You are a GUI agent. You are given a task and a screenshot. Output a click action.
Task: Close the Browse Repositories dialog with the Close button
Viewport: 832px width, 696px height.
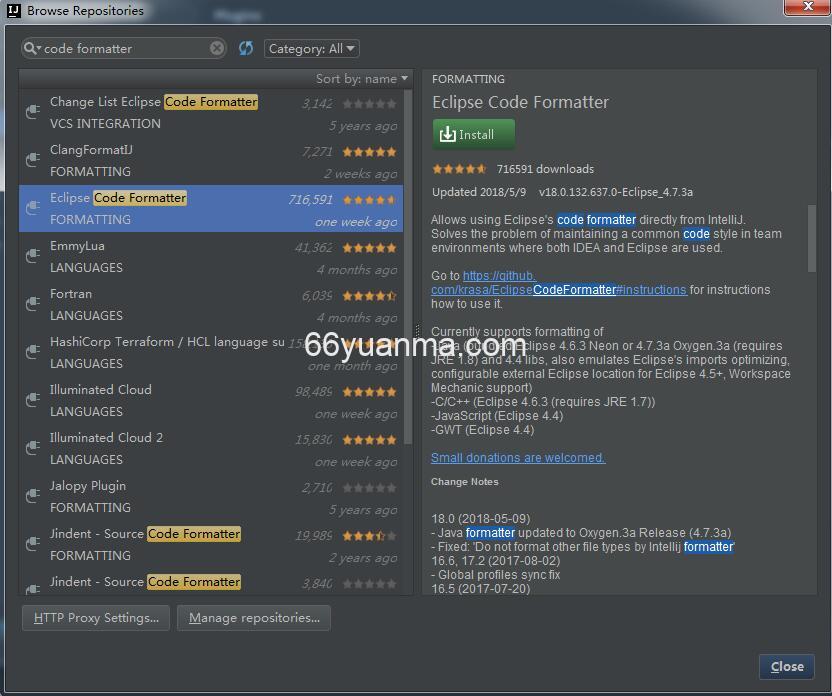(786, 666)
